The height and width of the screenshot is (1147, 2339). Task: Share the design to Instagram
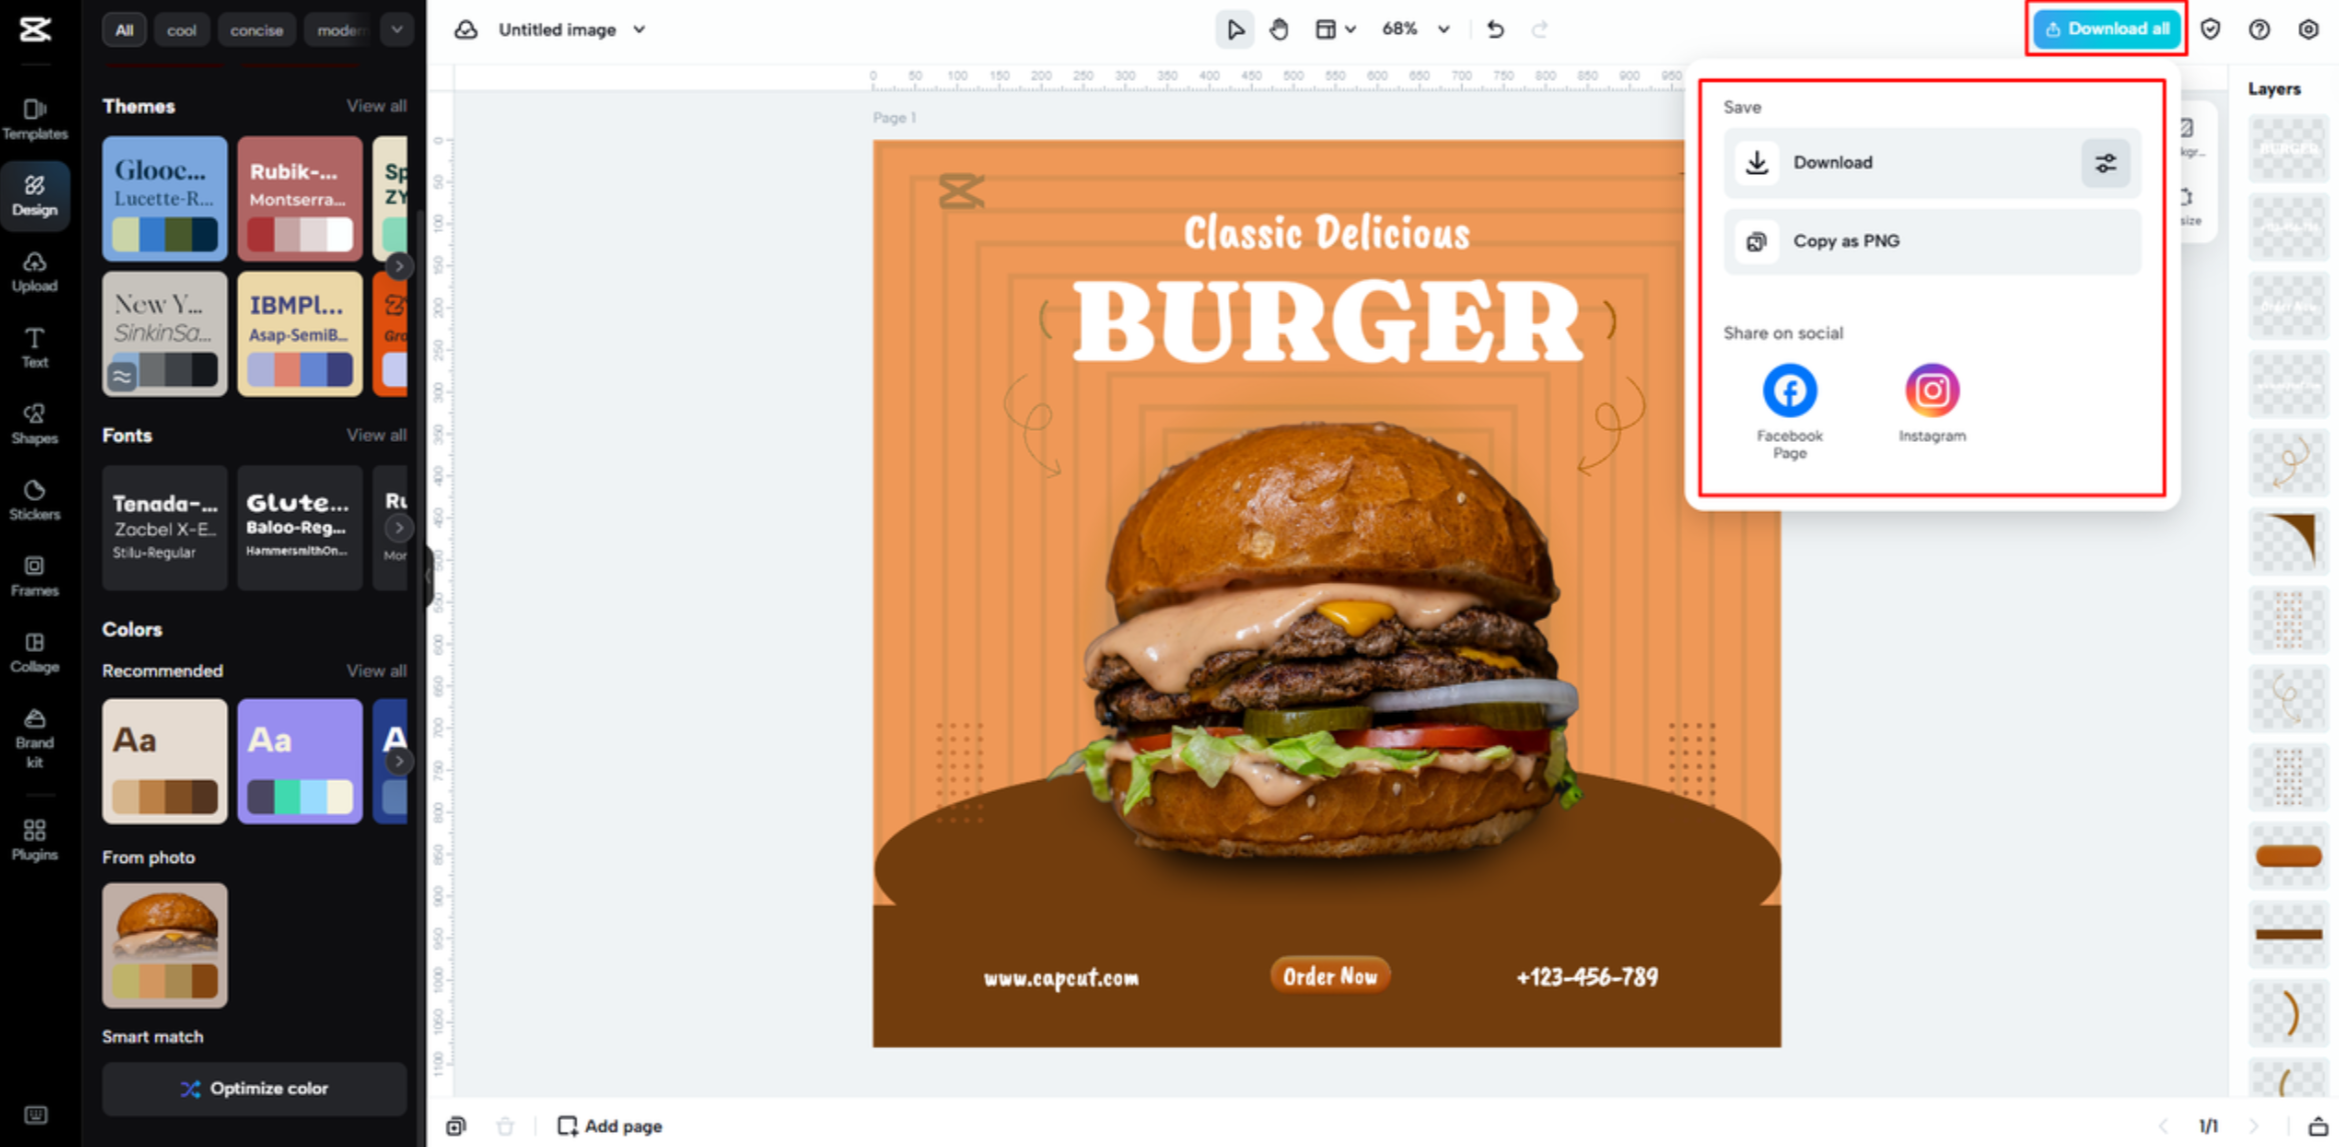pos(1931,390)
